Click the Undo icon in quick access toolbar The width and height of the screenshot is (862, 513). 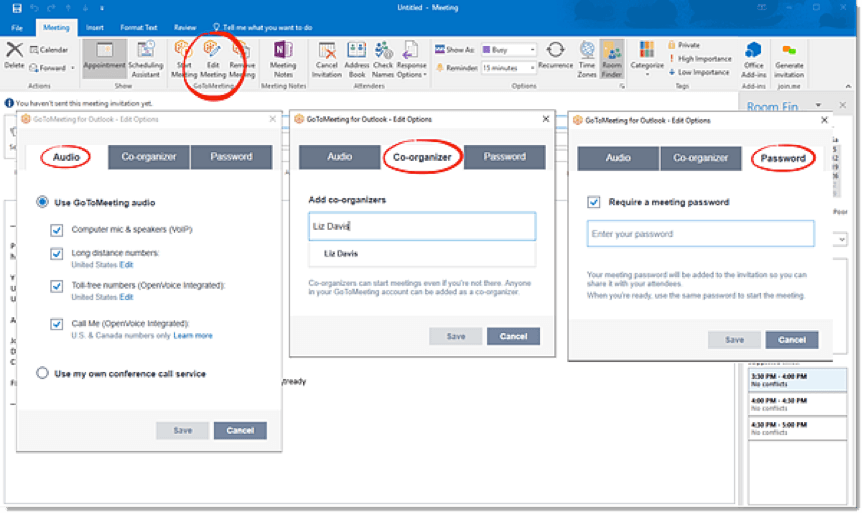coord(35,8)
